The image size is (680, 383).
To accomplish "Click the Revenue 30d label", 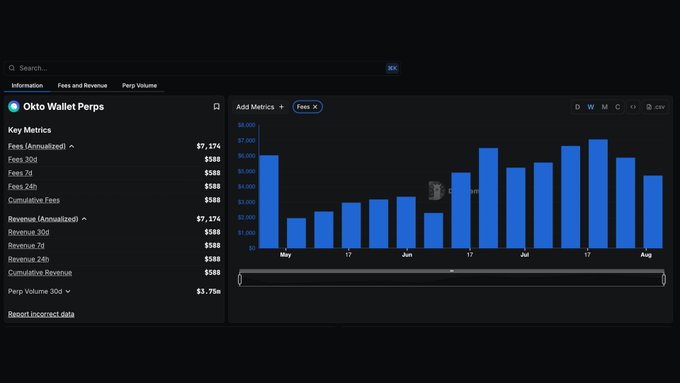I will coord(29,232).
